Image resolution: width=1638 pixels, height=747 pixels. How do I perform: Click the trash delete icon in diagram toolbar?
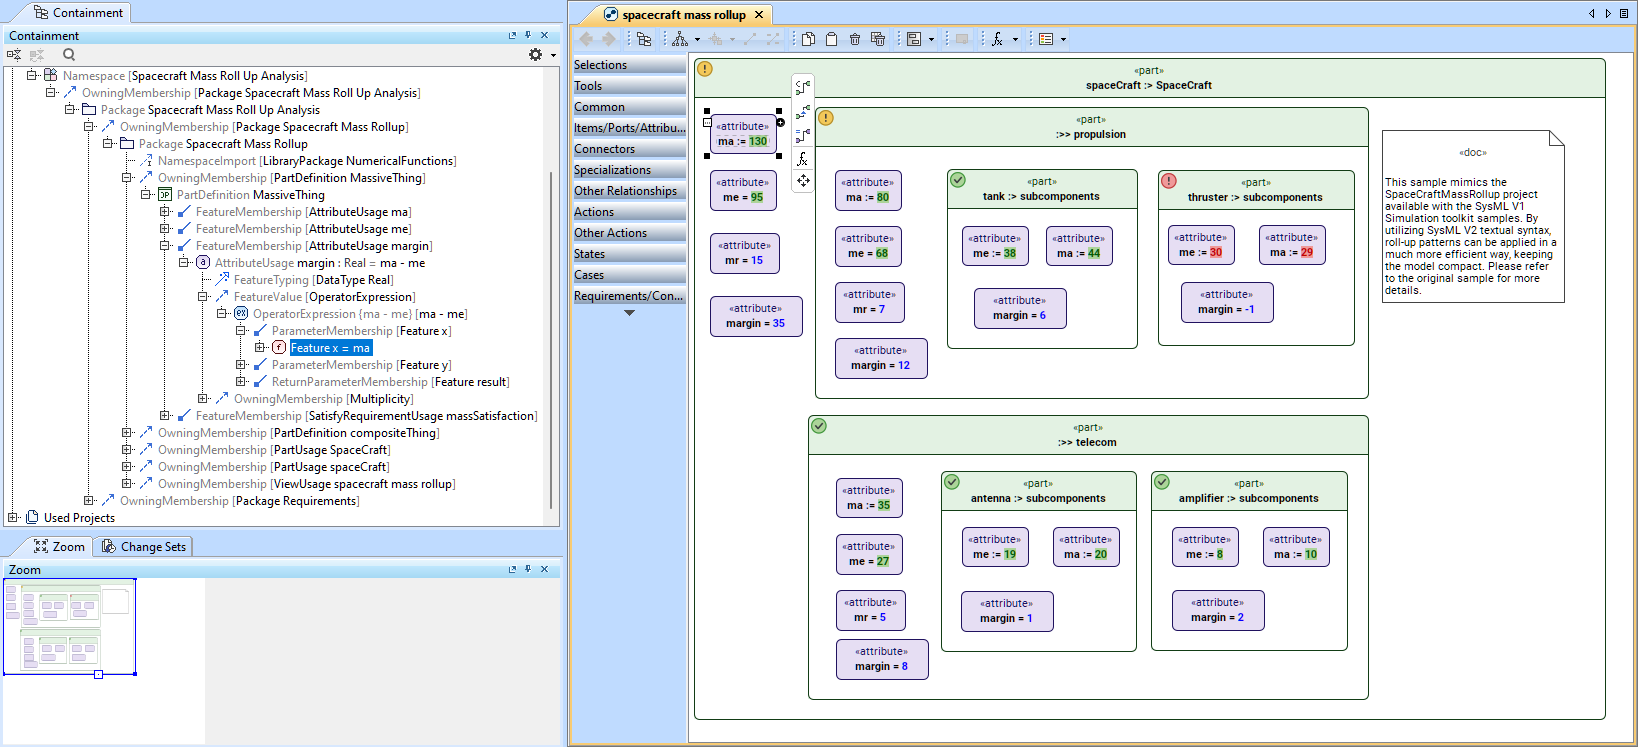point(855,39)
